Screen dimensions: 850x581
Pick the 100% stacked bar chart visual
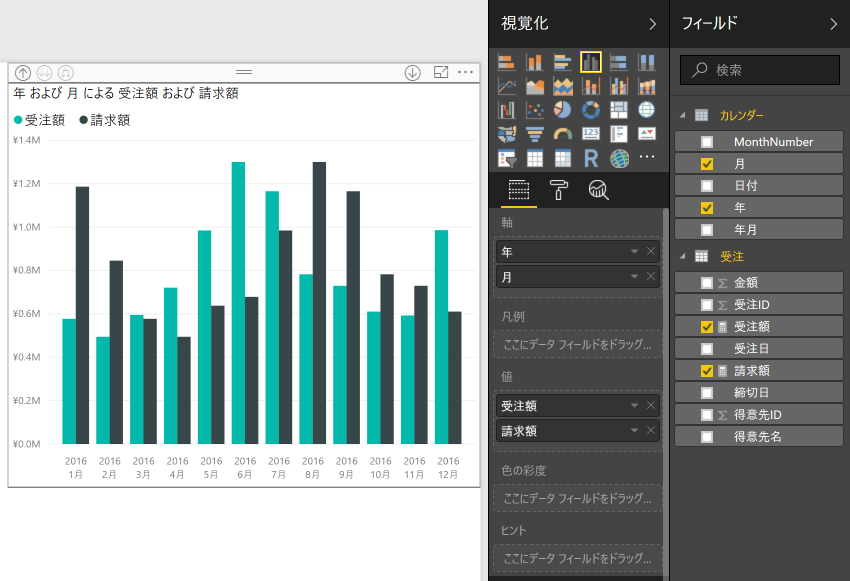619,63
